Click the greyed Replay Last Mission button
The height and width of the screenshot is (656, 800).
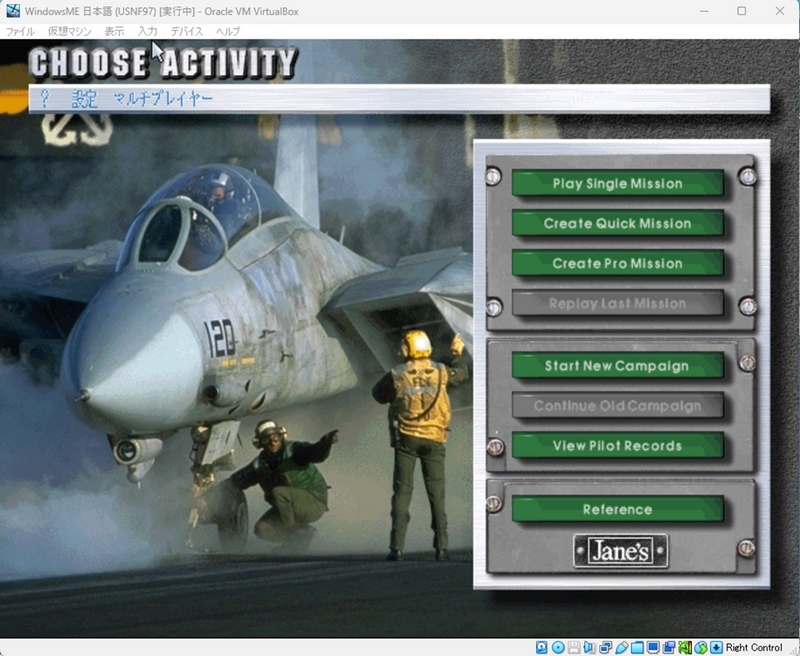[617, 303]
